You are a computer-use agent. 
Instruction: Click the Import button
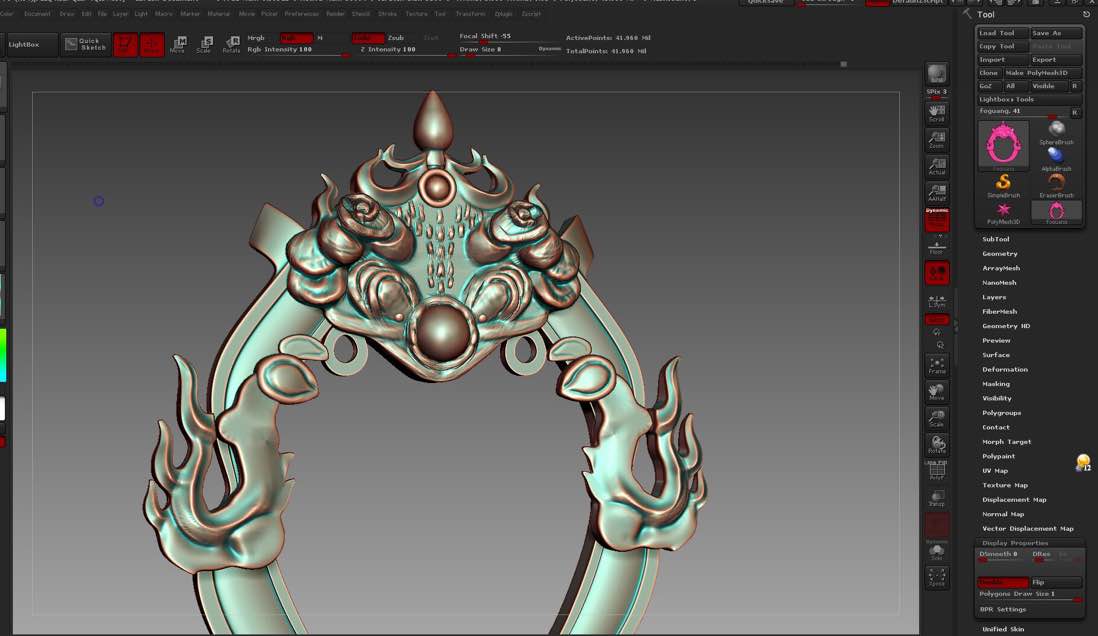[1003, 60]
